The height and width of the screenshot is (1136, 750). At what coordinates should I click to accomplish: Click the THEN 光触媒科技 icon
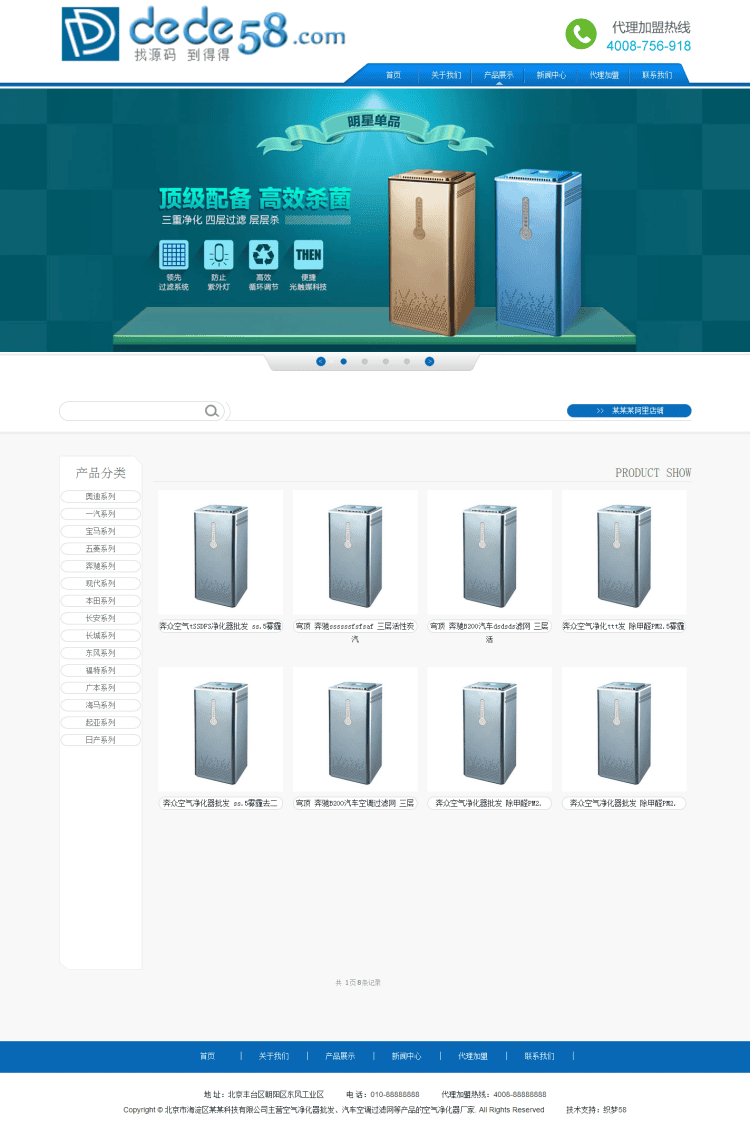308,254
